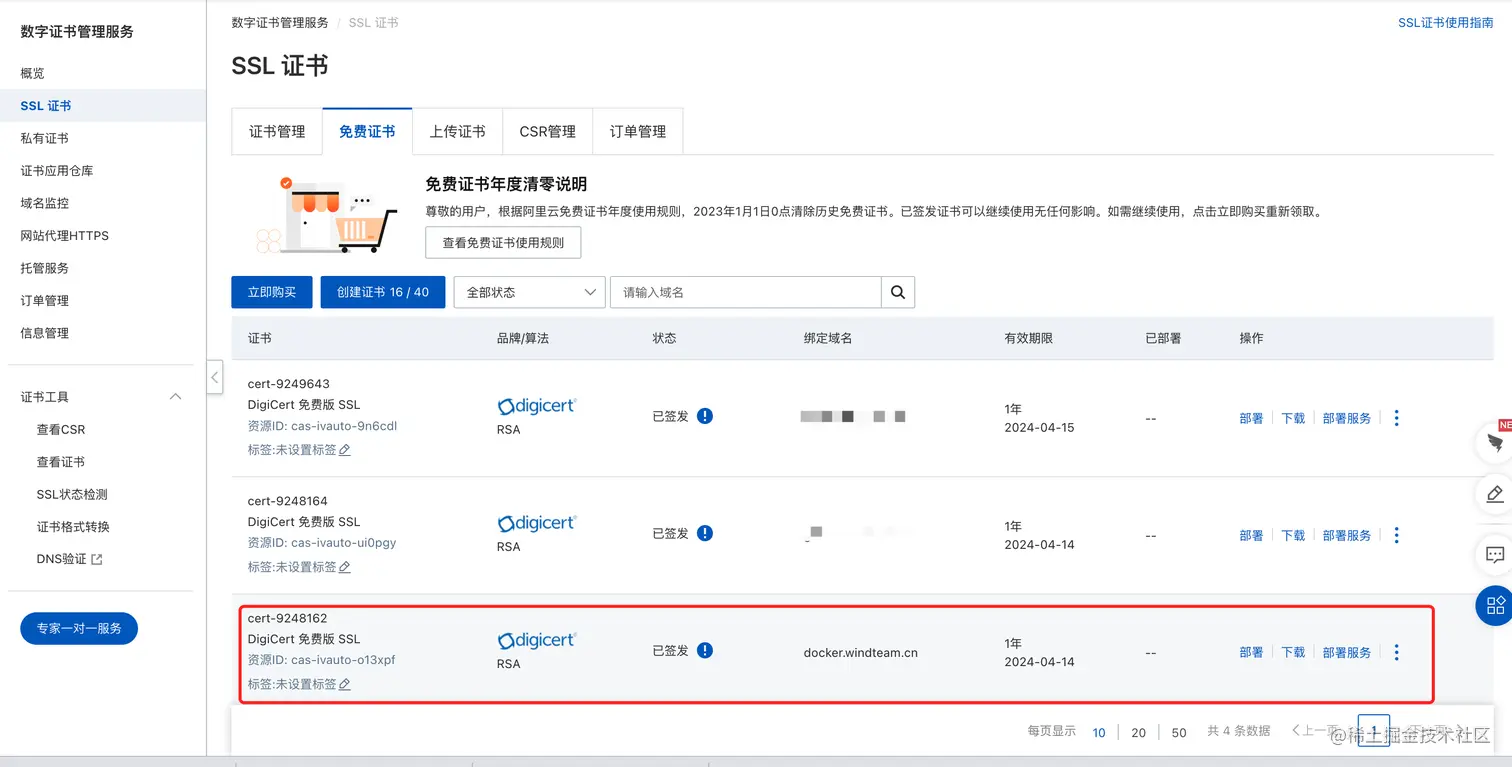Click 部署服务 for cert-9248164
This screenshot has height=767, width=1512.
[x=1347, y=535]
